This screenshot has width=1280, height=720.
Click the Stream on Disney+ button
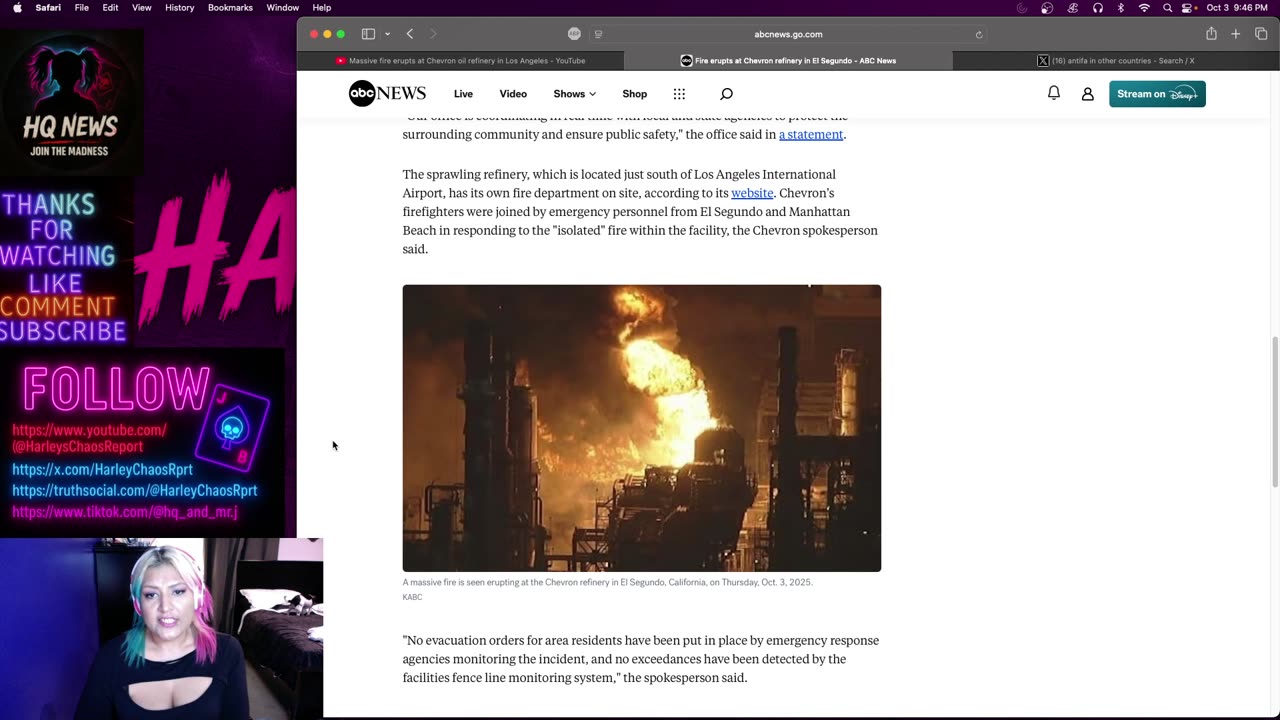click(x=1157, y=94)
